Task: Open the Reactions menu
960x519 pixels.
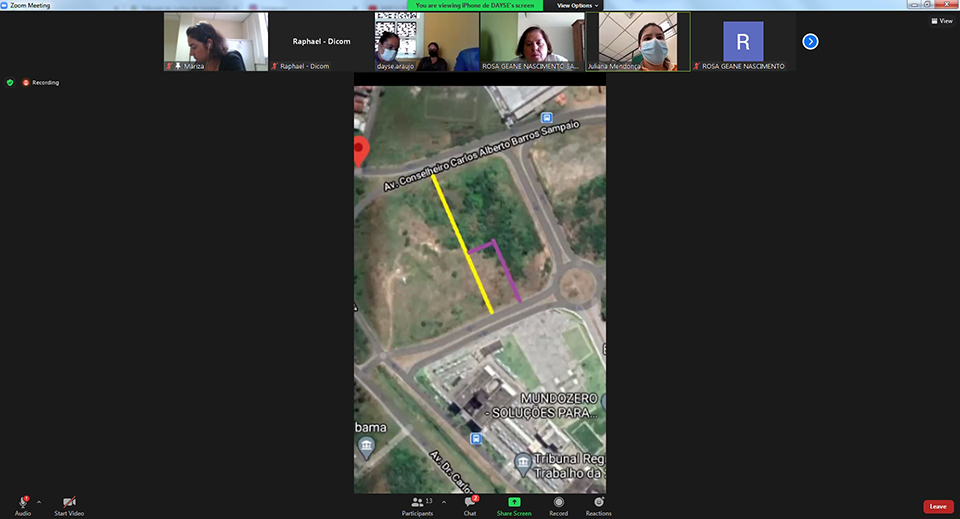Action: (598, 502)
